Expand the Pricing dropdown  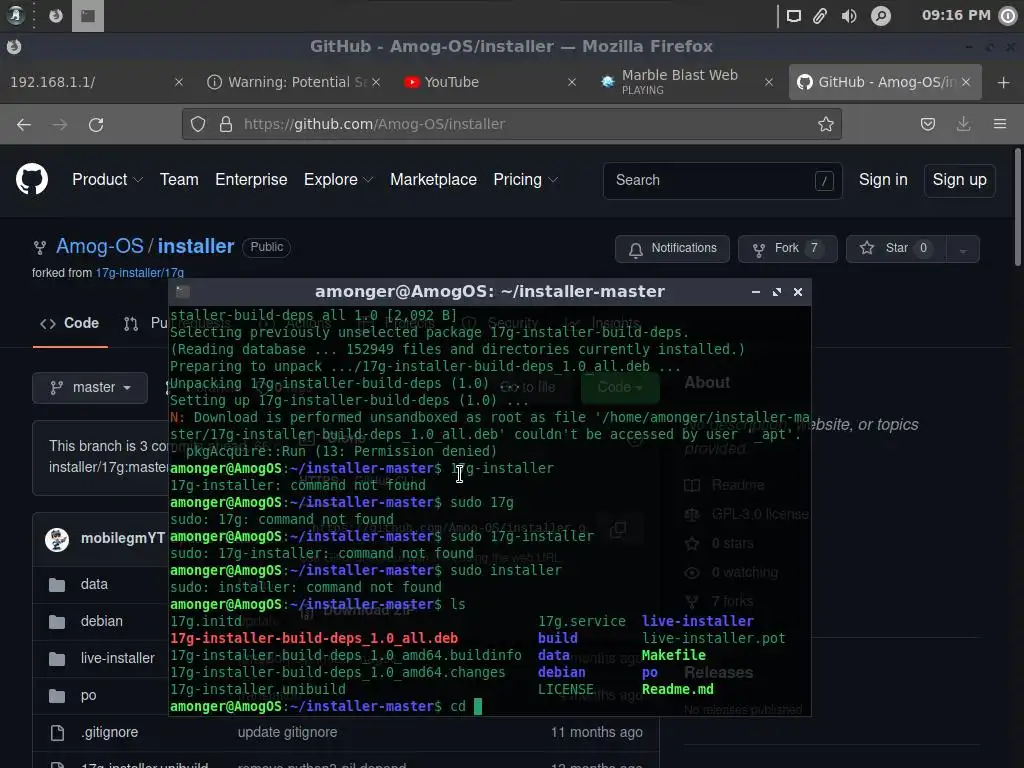click(525, 180)
